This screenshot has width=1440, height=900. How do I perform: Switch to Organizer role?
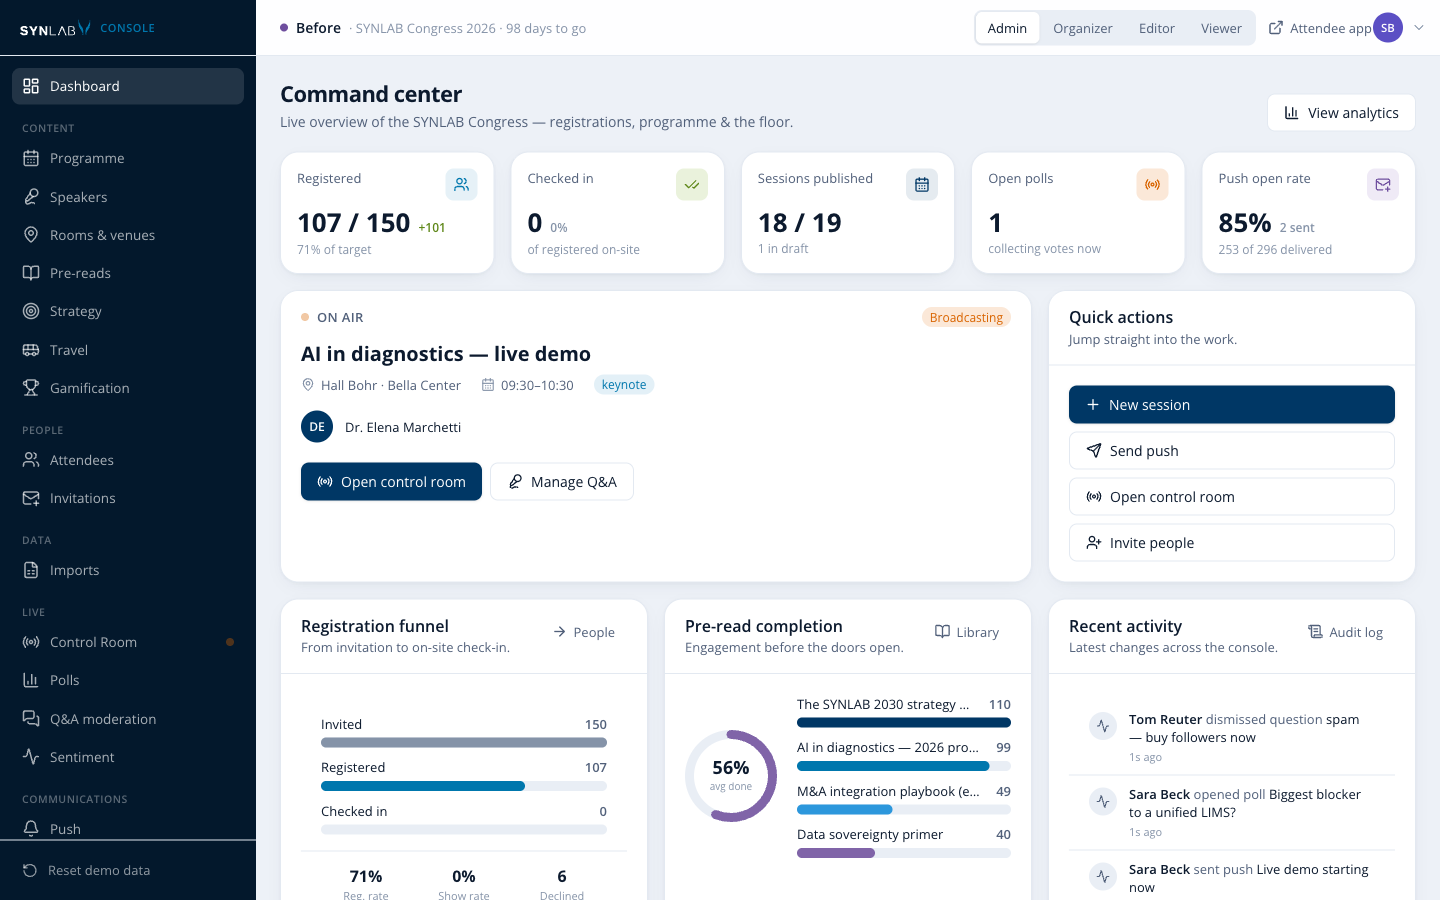click(1082, 28)
